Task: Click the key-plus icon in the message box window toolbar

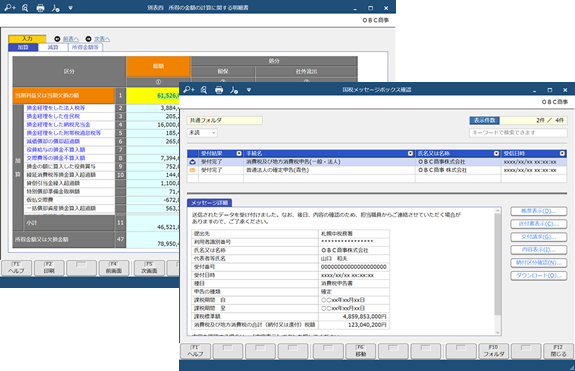Action: [x=189, y=89]
